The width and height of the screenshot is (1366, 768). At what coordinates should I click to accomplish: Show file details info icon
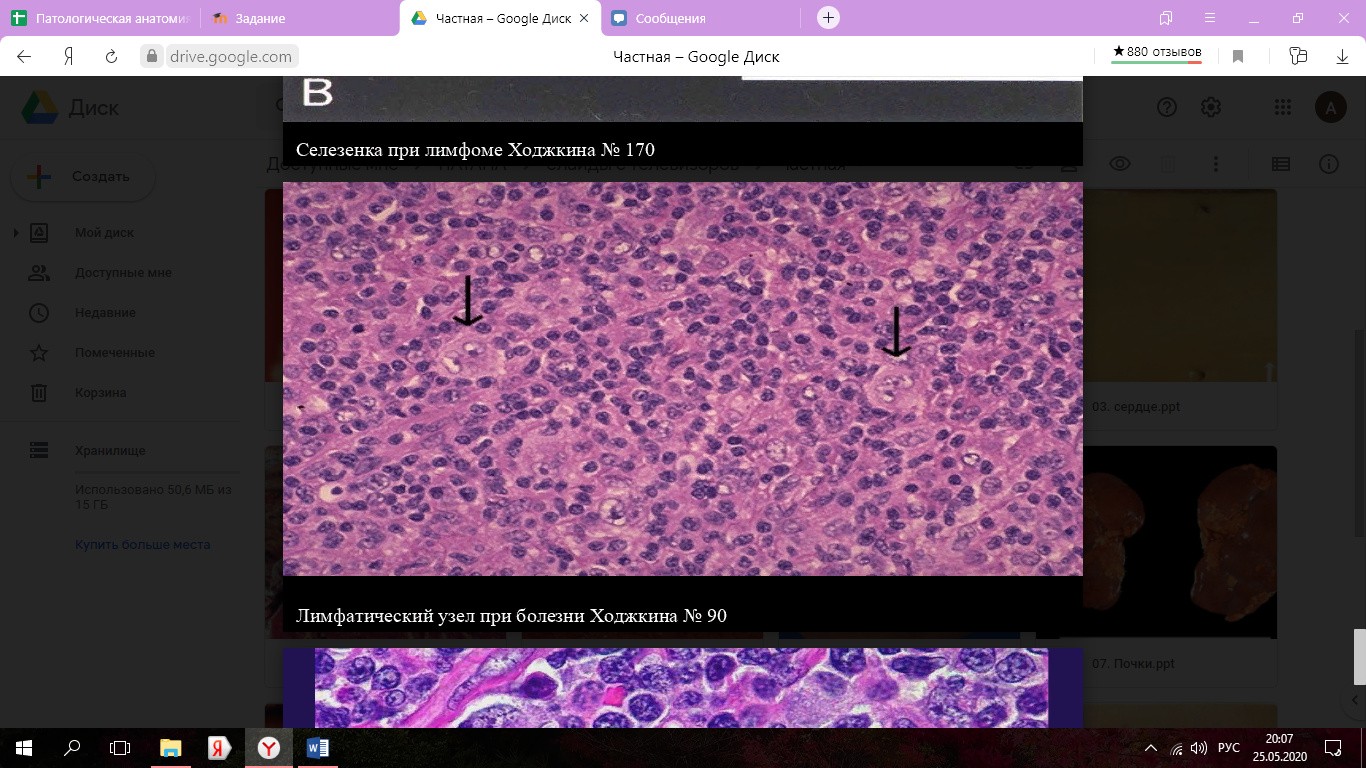1328,164
